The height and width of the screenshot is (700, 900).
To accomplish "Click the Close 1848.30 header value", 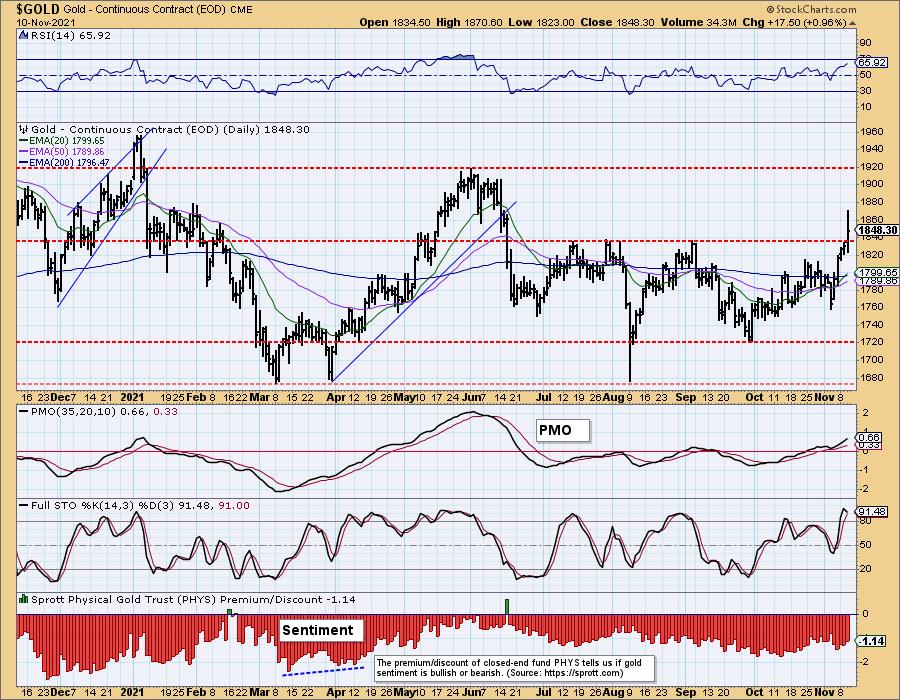I will pyautogui.click(x=618, y=22).
